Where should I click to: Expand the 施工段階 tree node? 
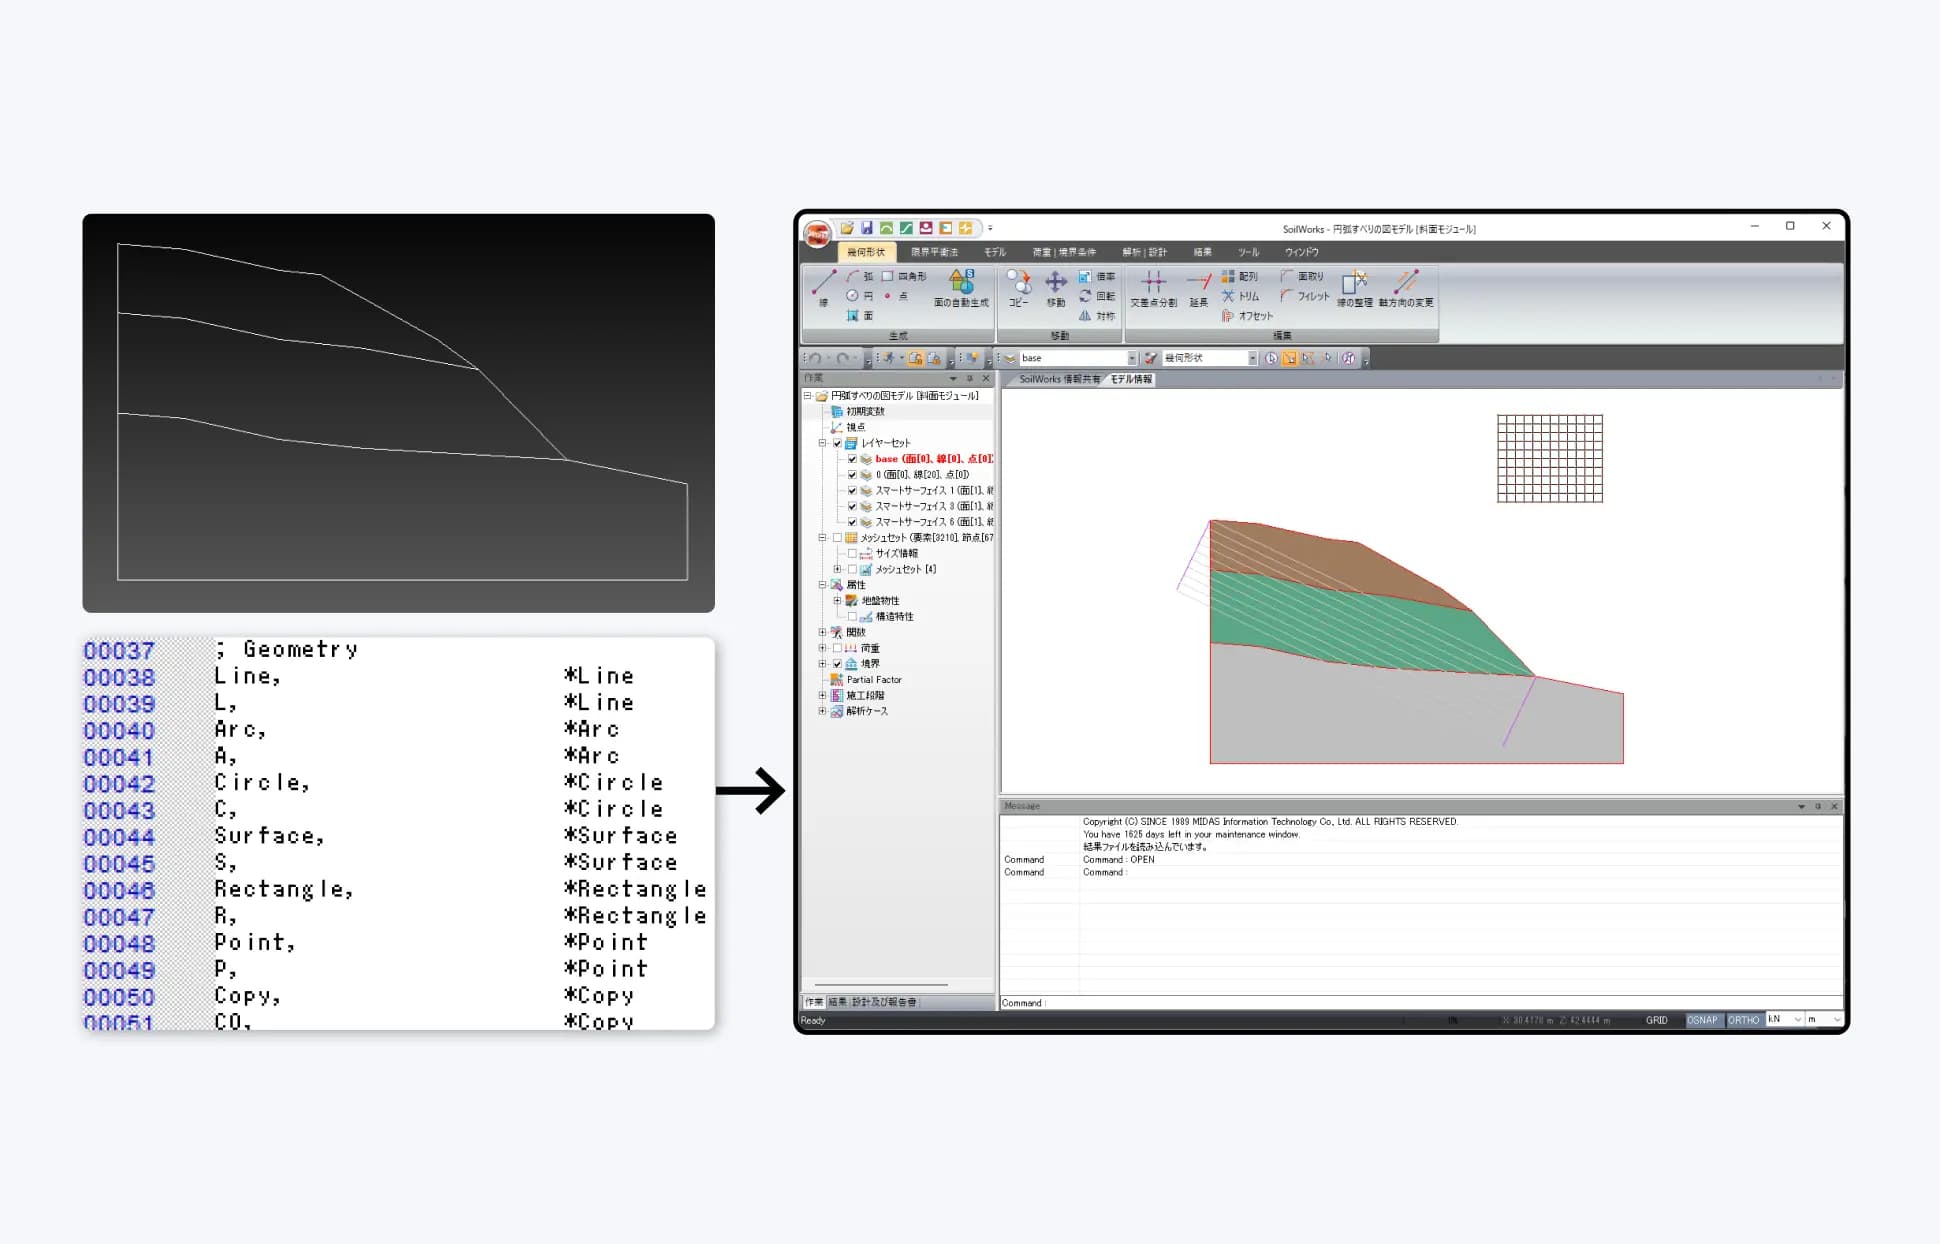[x=822, y=695]
